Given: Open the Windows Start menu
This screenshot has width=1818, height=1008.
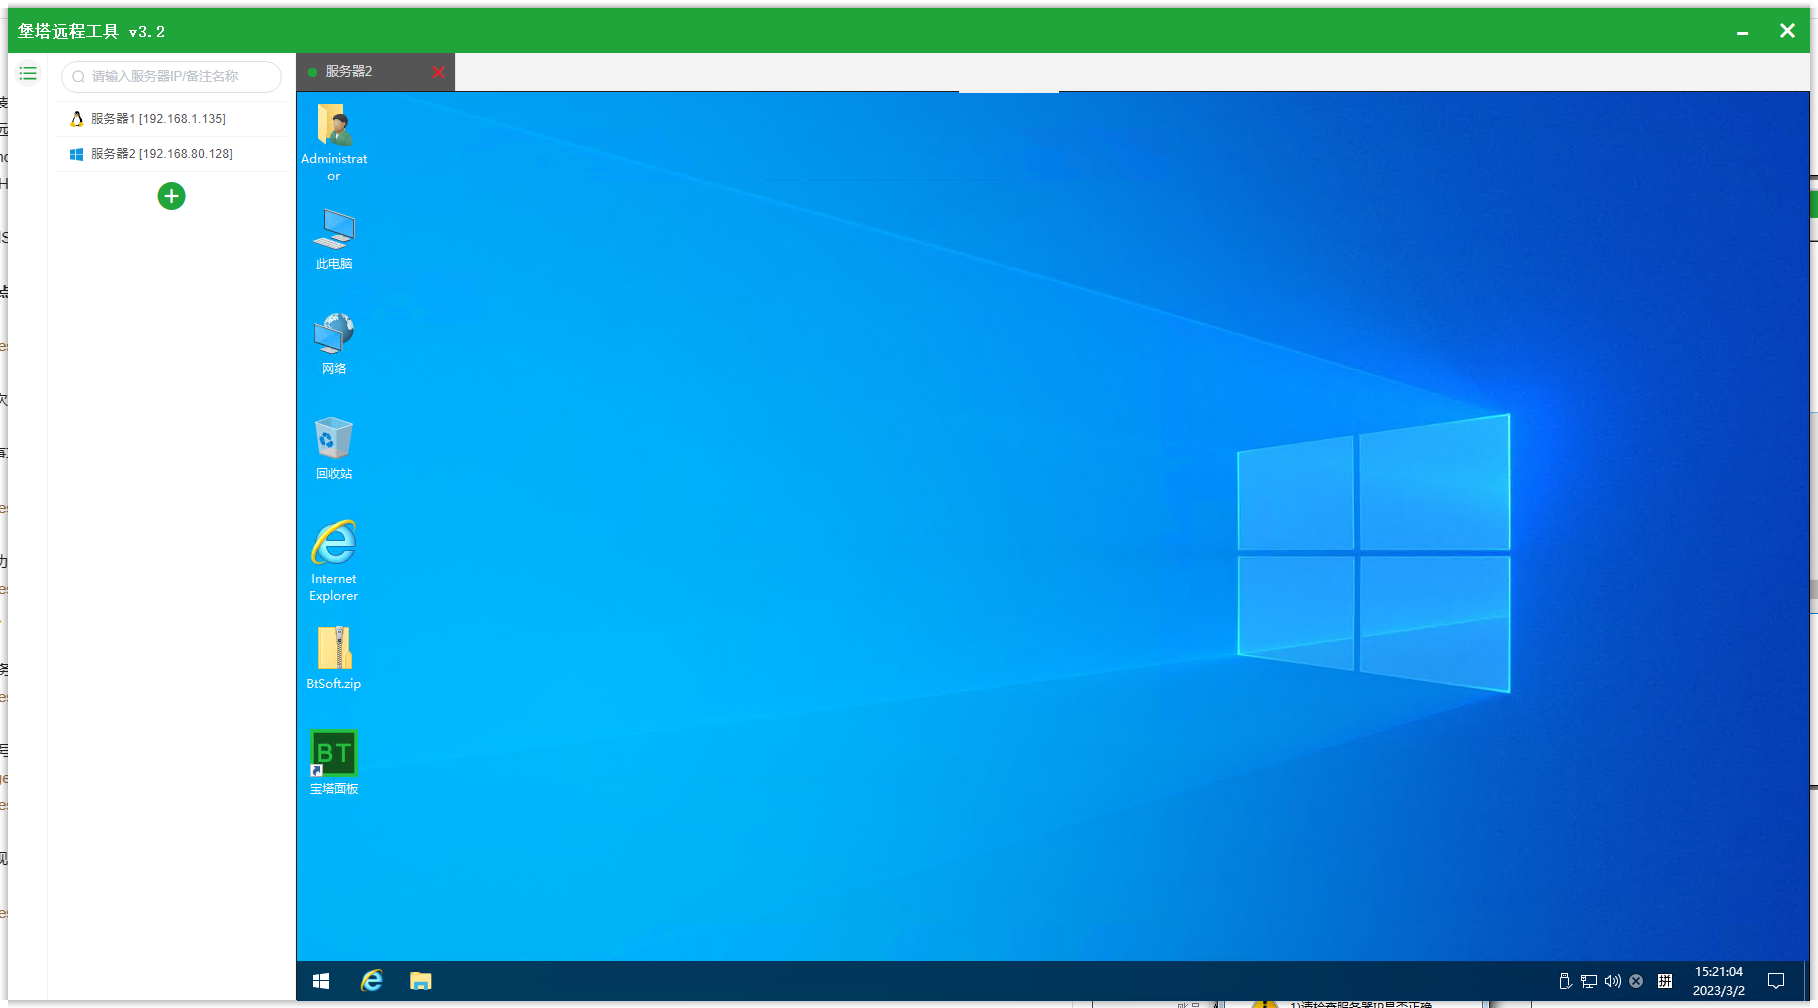Looking at the screenshot, I should 321,981.
